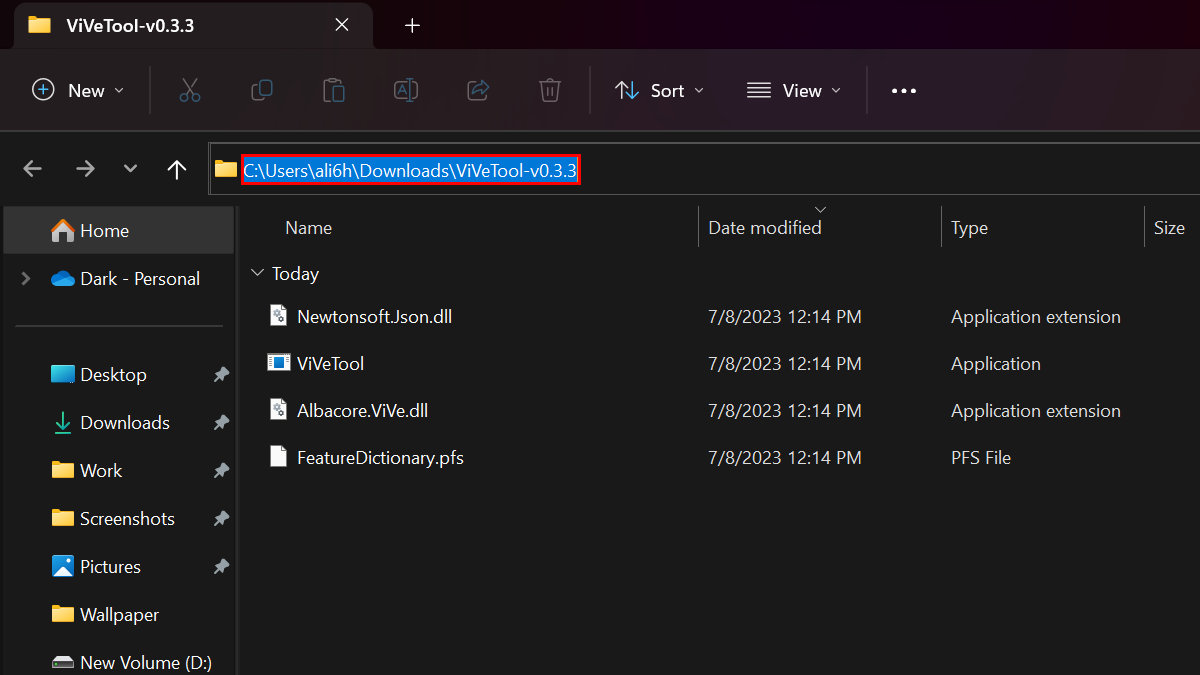Click the up arrow to parent folder
Screen dimensions: 1200x675
177,169
